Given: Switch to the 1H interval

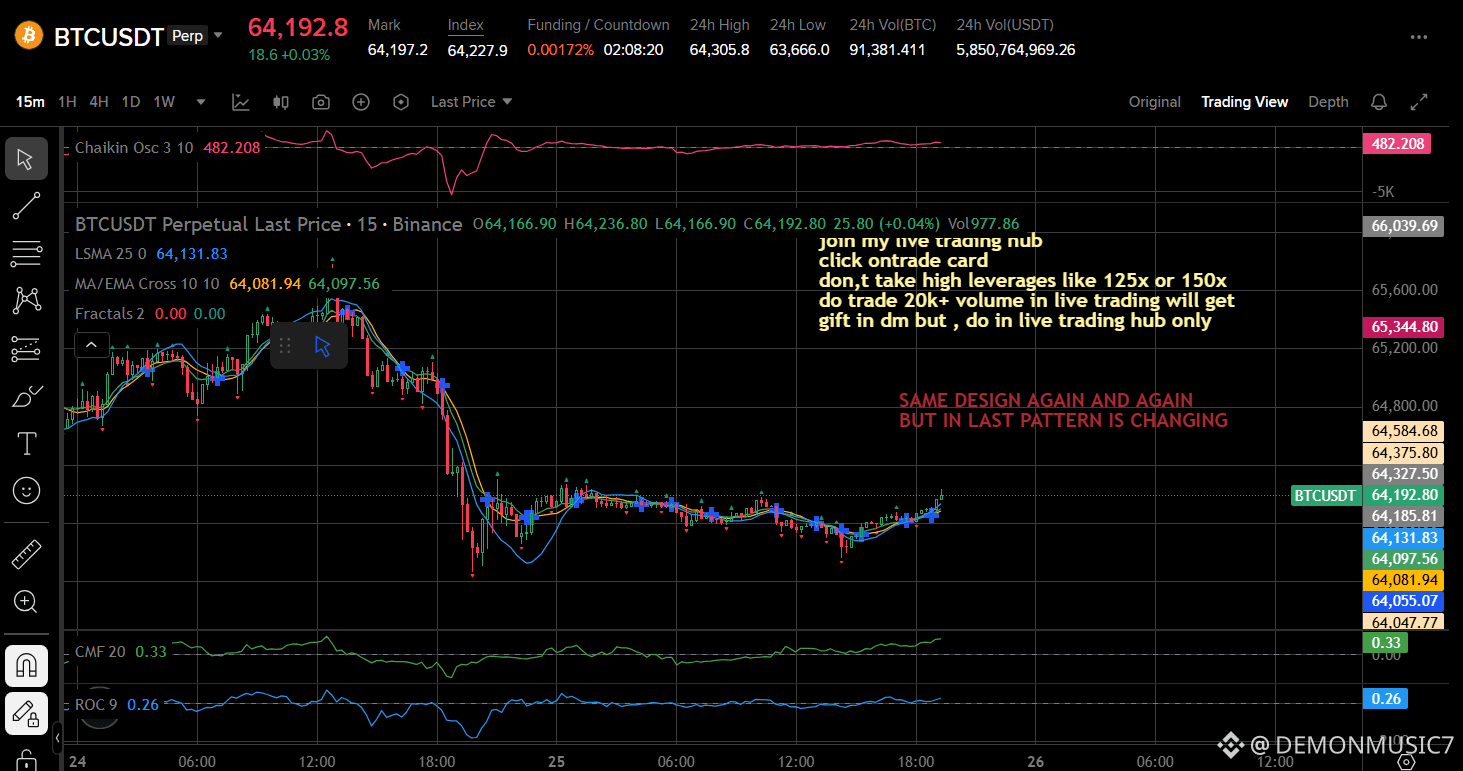Looking at the screenshot, I should click(x=67, y=102).
